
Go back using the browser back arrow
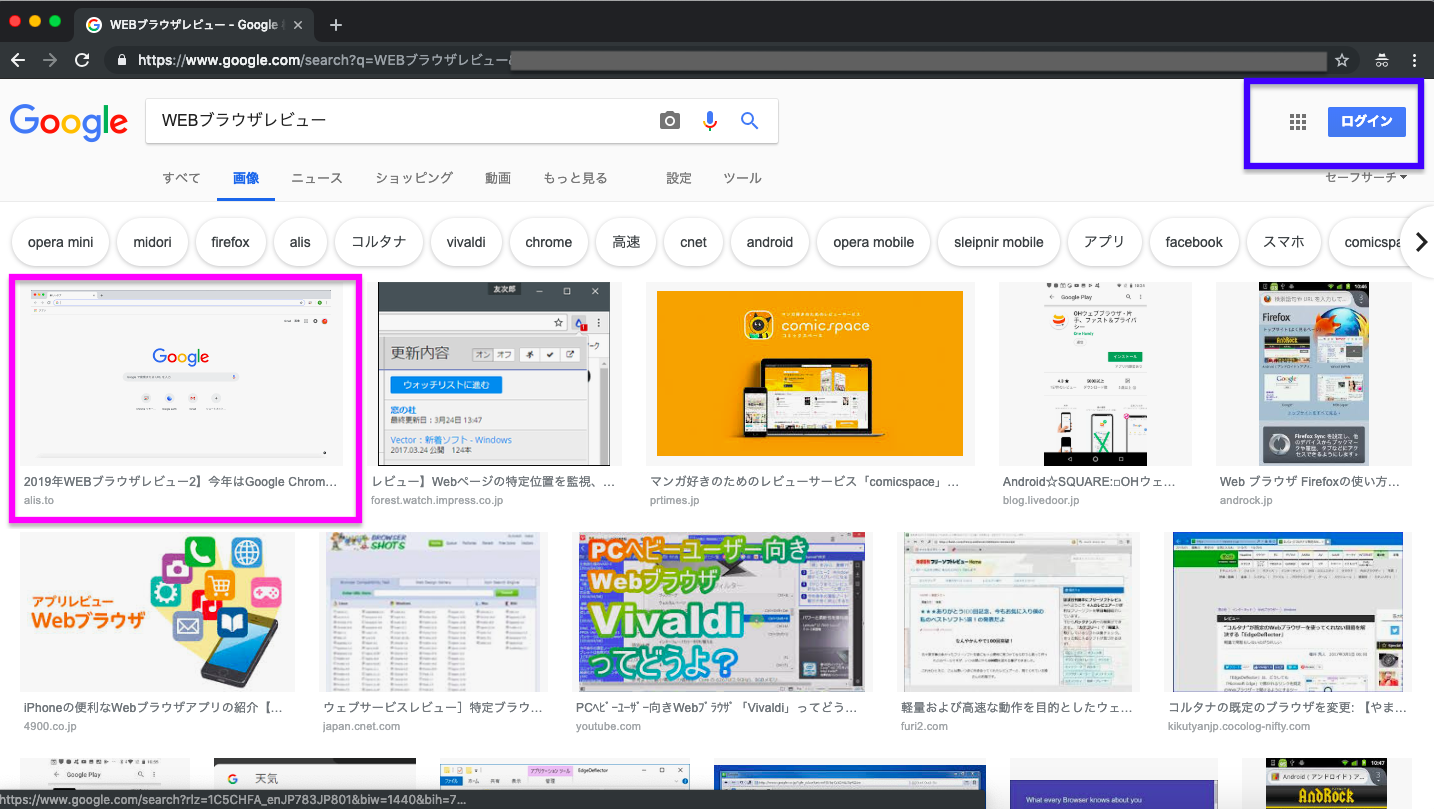[18, 60]
